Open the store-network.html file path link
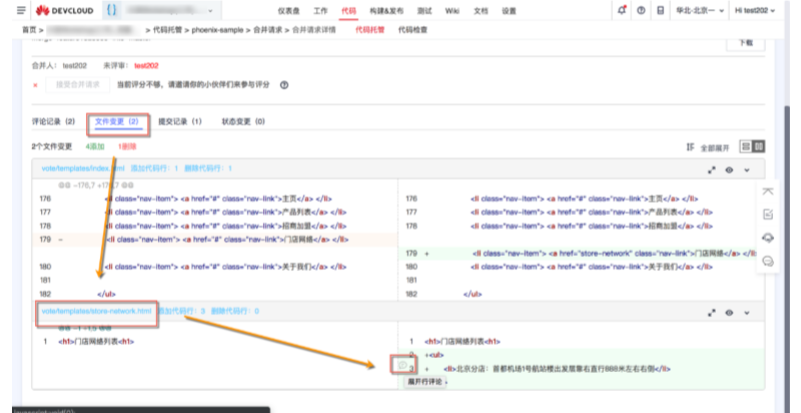Screen dimensions: 801x413 click(x=97, y=311)
